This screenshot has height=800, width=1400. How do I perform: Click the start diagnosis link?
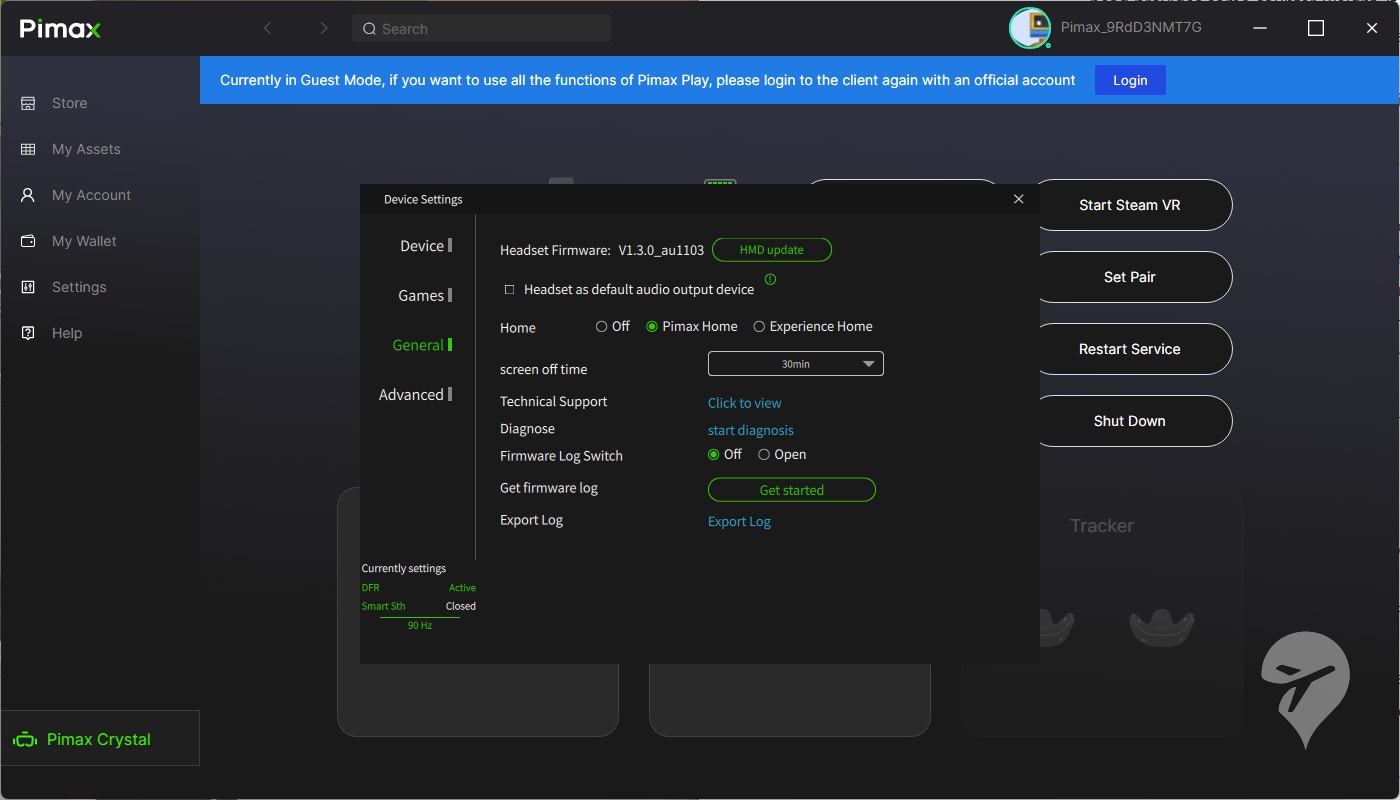click(750, 430)
